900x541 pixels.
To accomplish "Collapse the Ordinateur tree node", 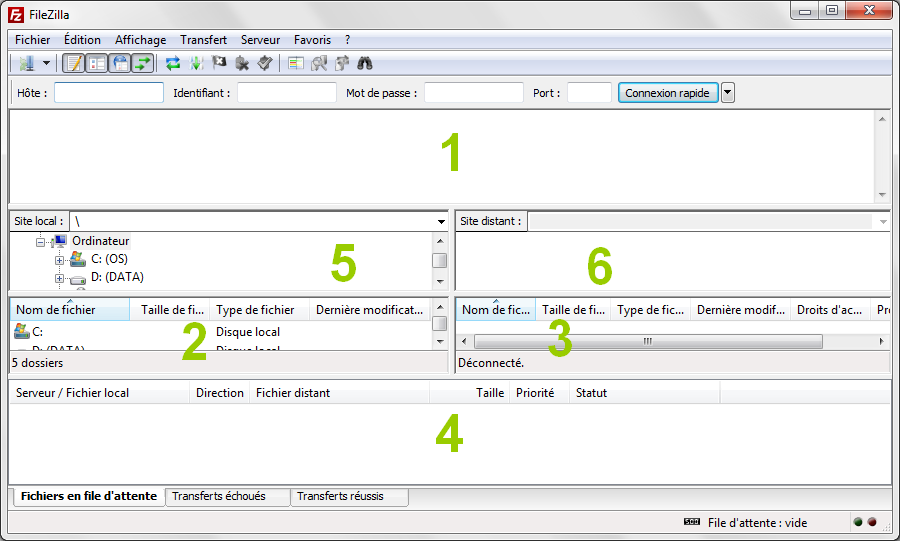I will coord(40,242).
